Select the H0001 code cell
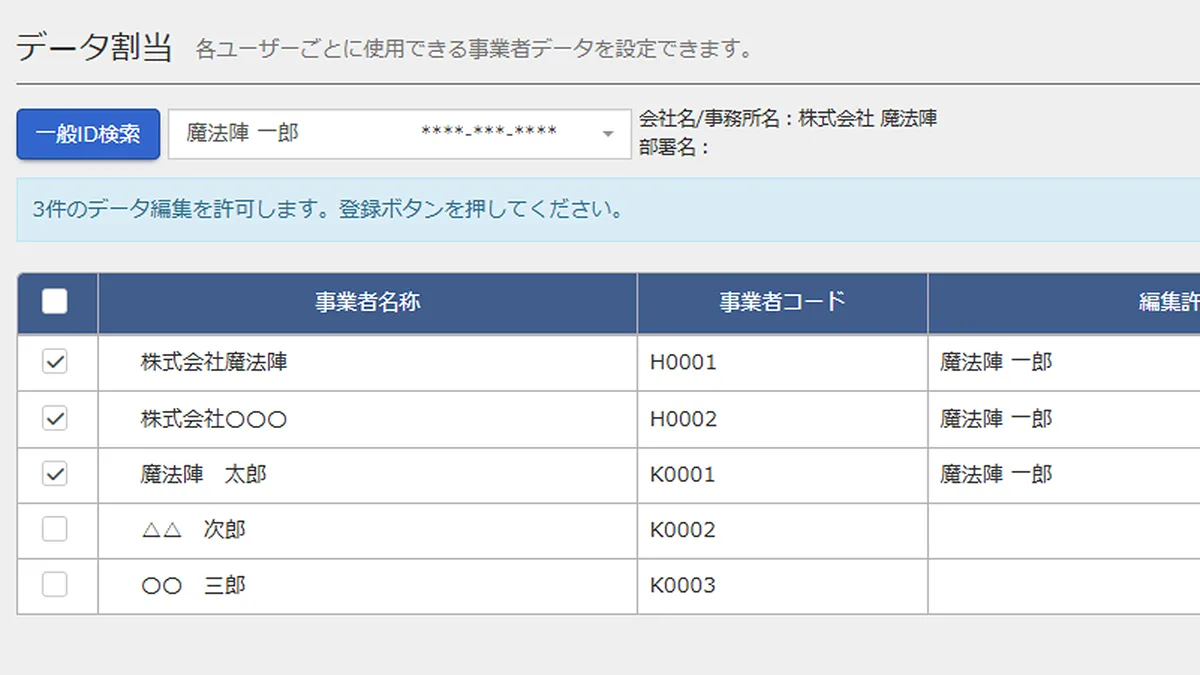Image resolution: width=1200 pixels, height=675 pixels. click(x=683, y=363)
